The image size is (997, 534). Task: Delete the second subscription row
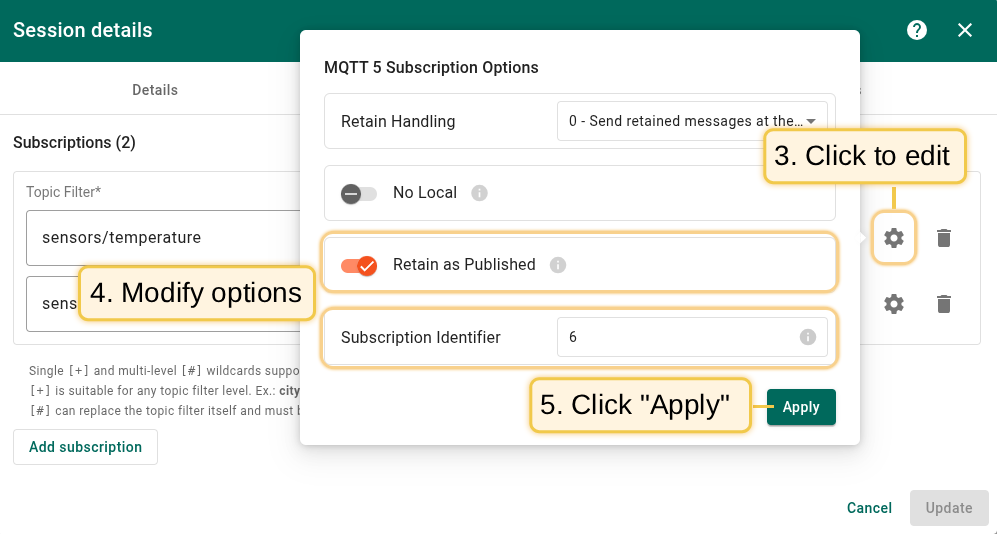pyautogui.click(x=943, y=304)
